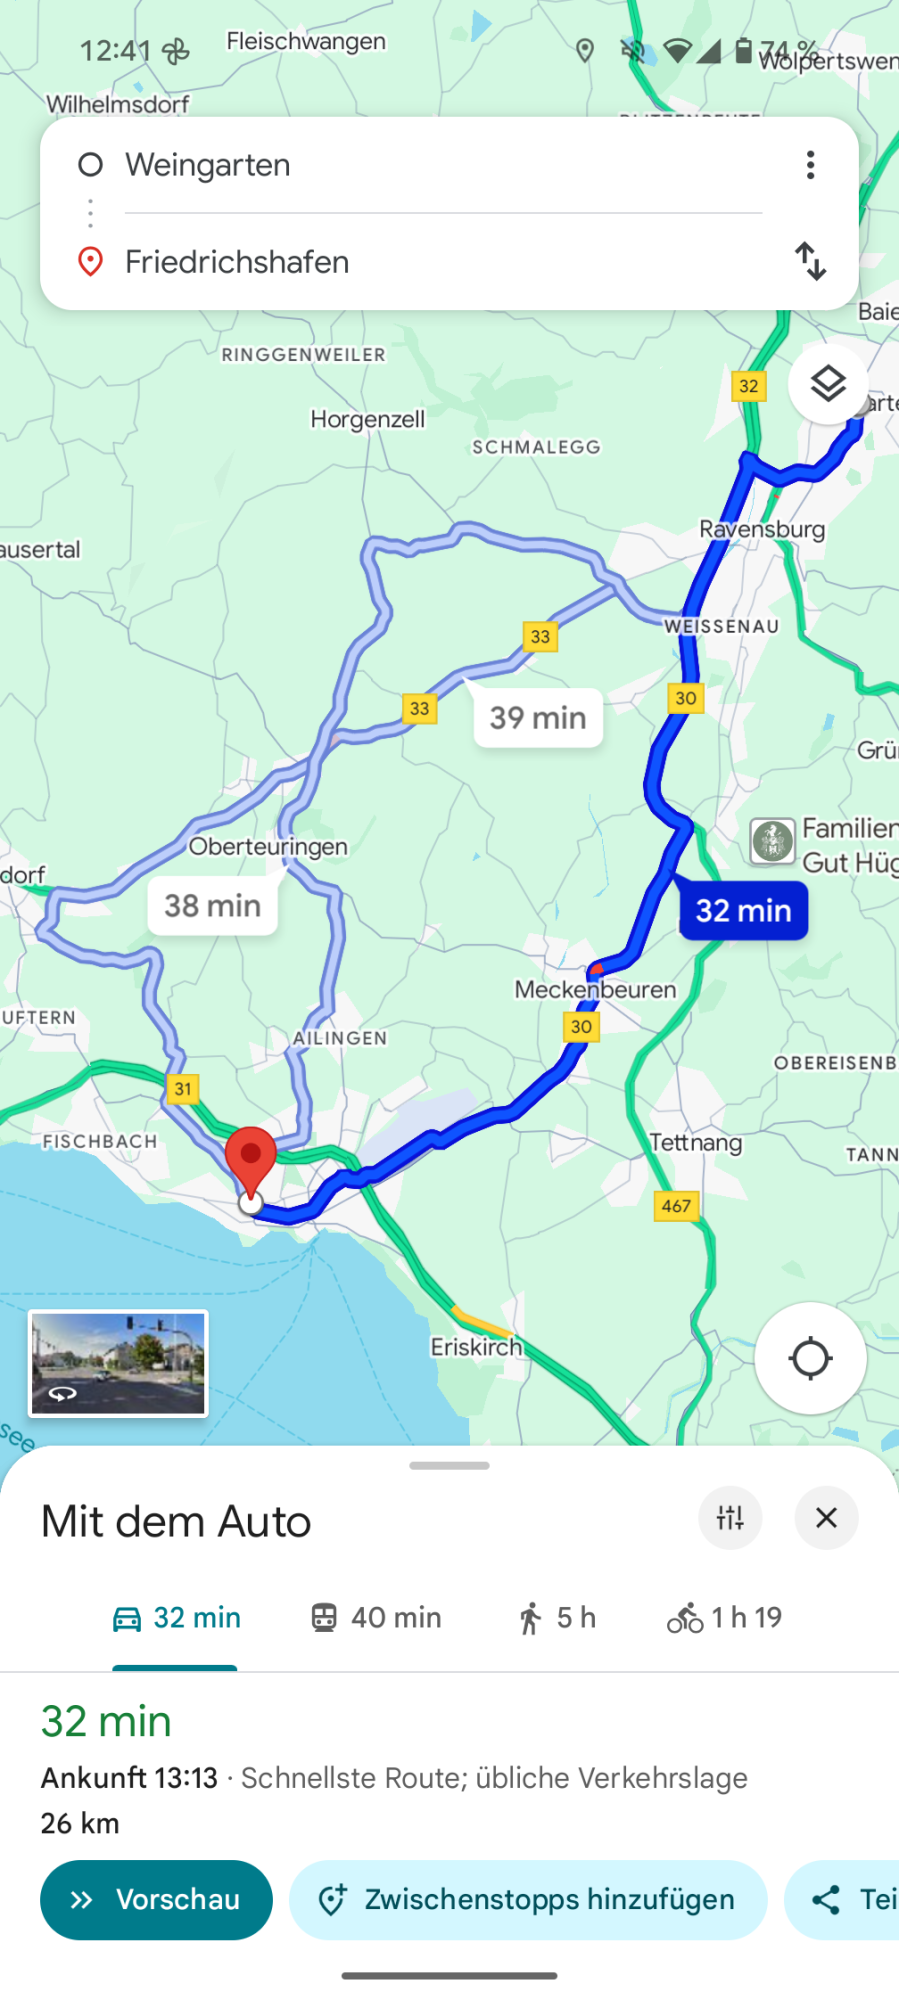Open the map layers selector
899x2000 pixels.
(828, 384)
